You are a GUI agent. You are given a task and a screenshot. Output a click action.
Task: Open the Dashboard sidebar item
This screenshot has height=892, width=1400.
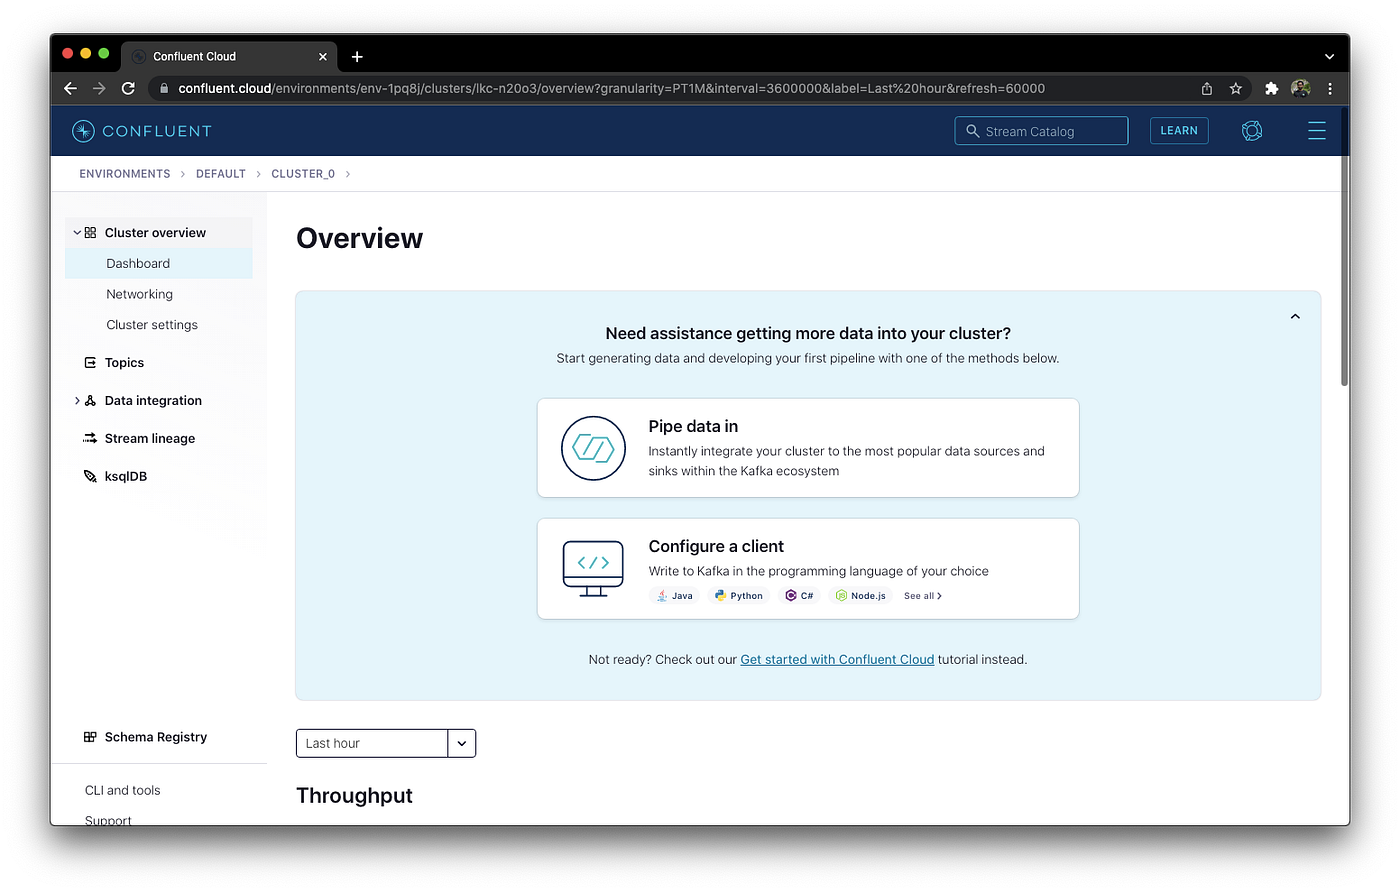(x=159, y=264)
